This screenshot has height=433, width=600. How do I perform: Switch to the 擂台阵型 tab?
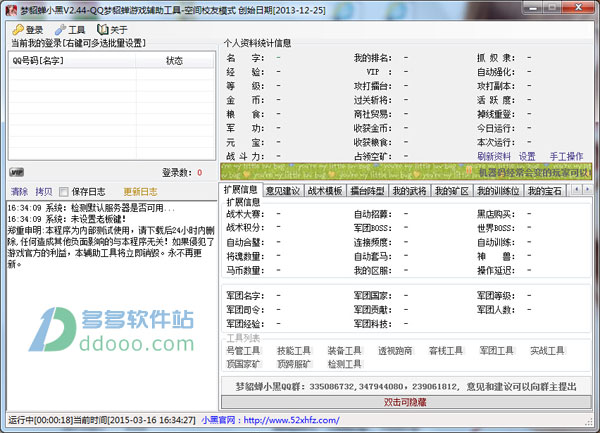click(x=367, y=190)
